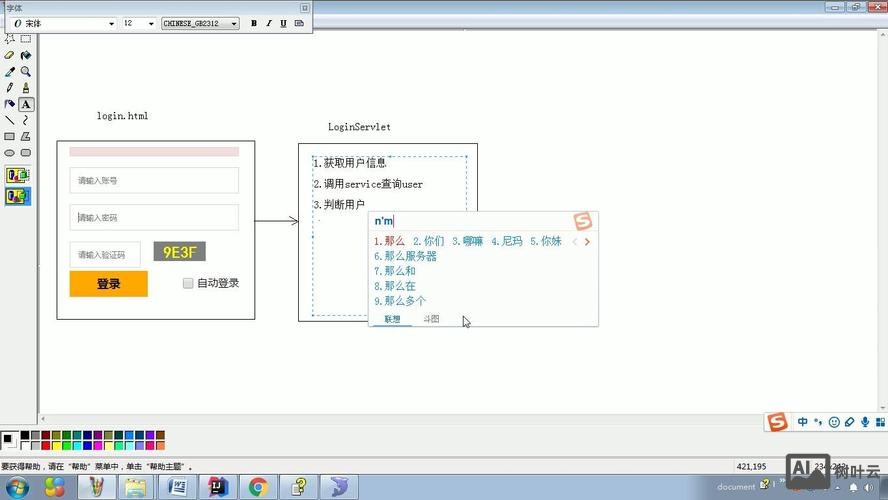The width and height of the screenshot is (888, 500).
Task: Open the font name dropdown
Action: click(x=110, y=23)
